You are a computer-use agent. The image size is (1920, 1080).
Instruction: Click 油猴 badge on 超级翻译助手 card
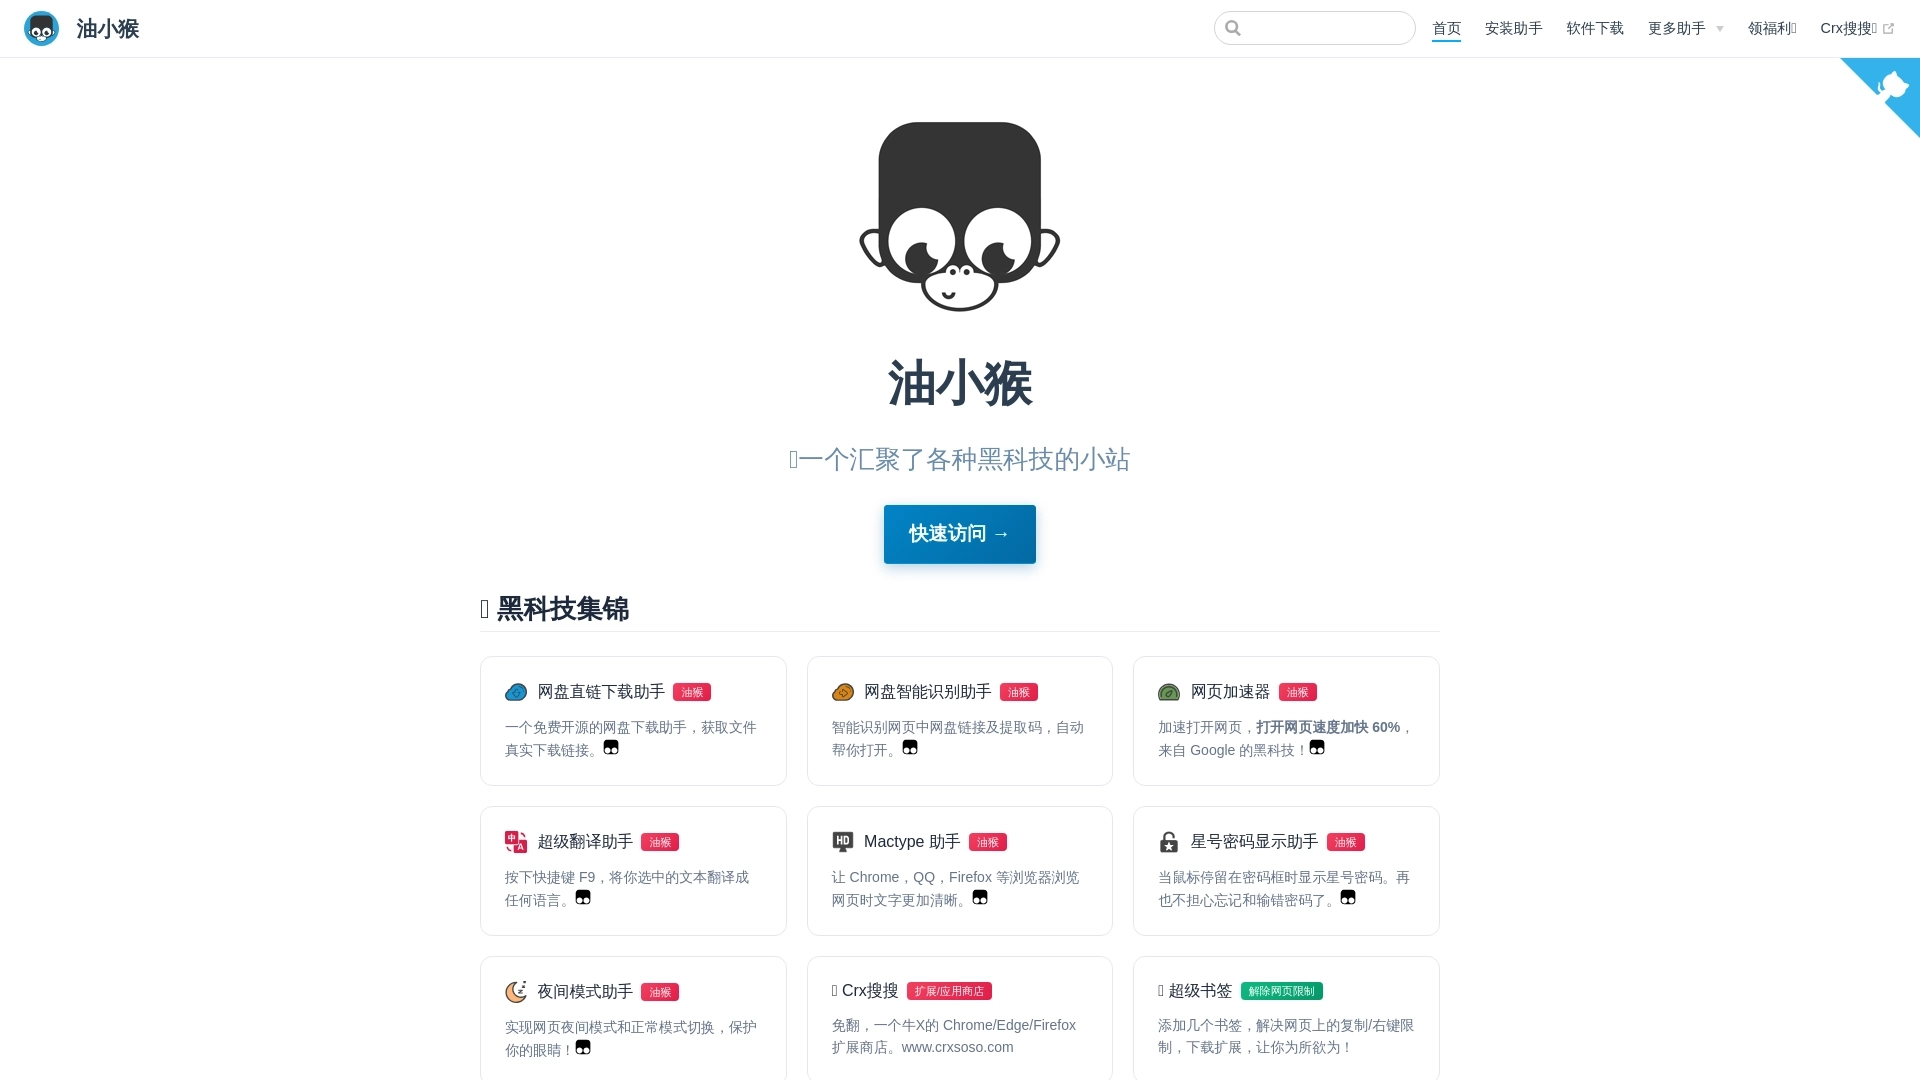coord(660,842)
